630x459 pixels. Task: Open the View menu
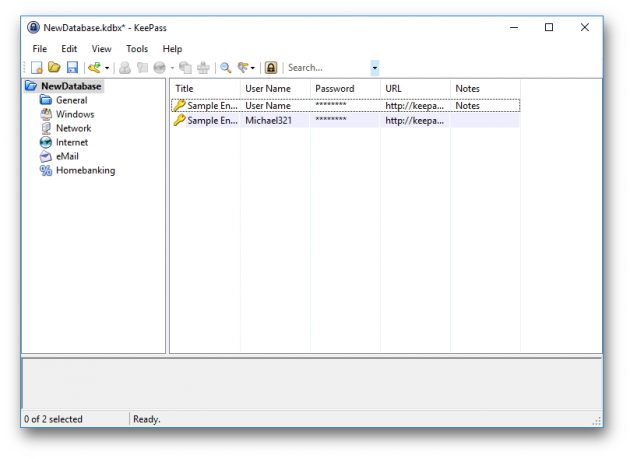coord(101,49)
